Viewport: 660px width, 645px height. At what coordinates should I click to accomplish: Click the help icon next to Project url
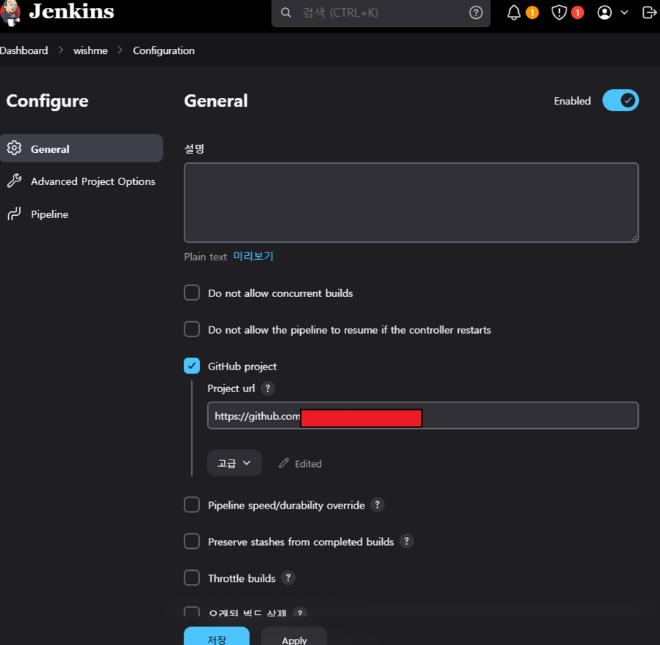(268, 388)
